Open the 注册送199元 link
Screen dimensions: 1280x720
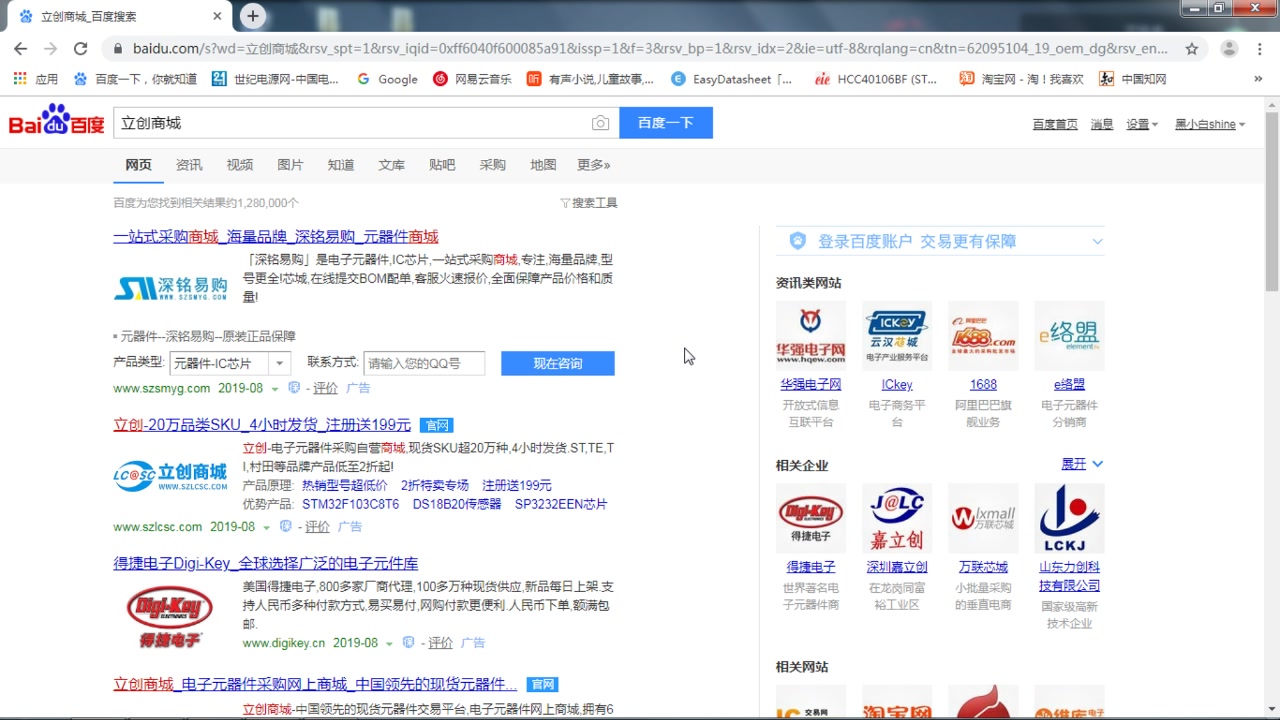click(517, 485)
